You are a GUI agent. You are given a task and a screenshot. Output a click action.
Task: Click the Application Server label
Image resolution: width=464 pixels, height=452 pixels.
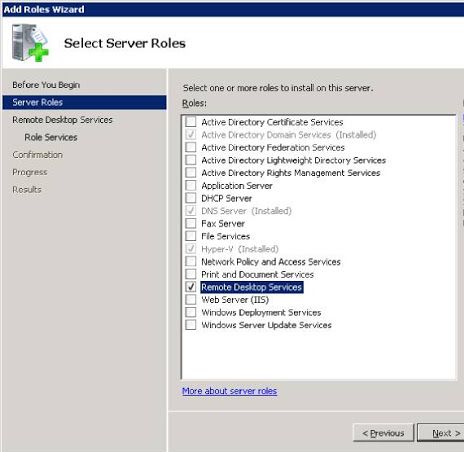point(237,186)
